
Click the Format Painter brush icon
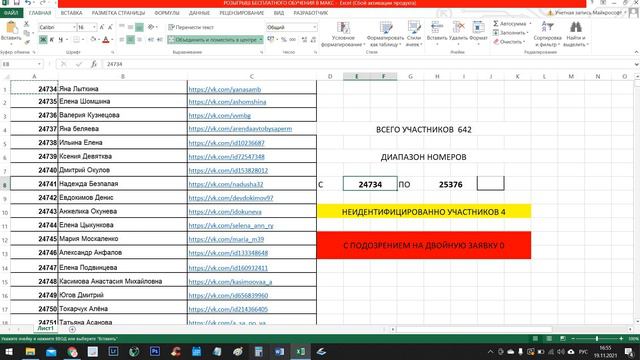[27, 42]
